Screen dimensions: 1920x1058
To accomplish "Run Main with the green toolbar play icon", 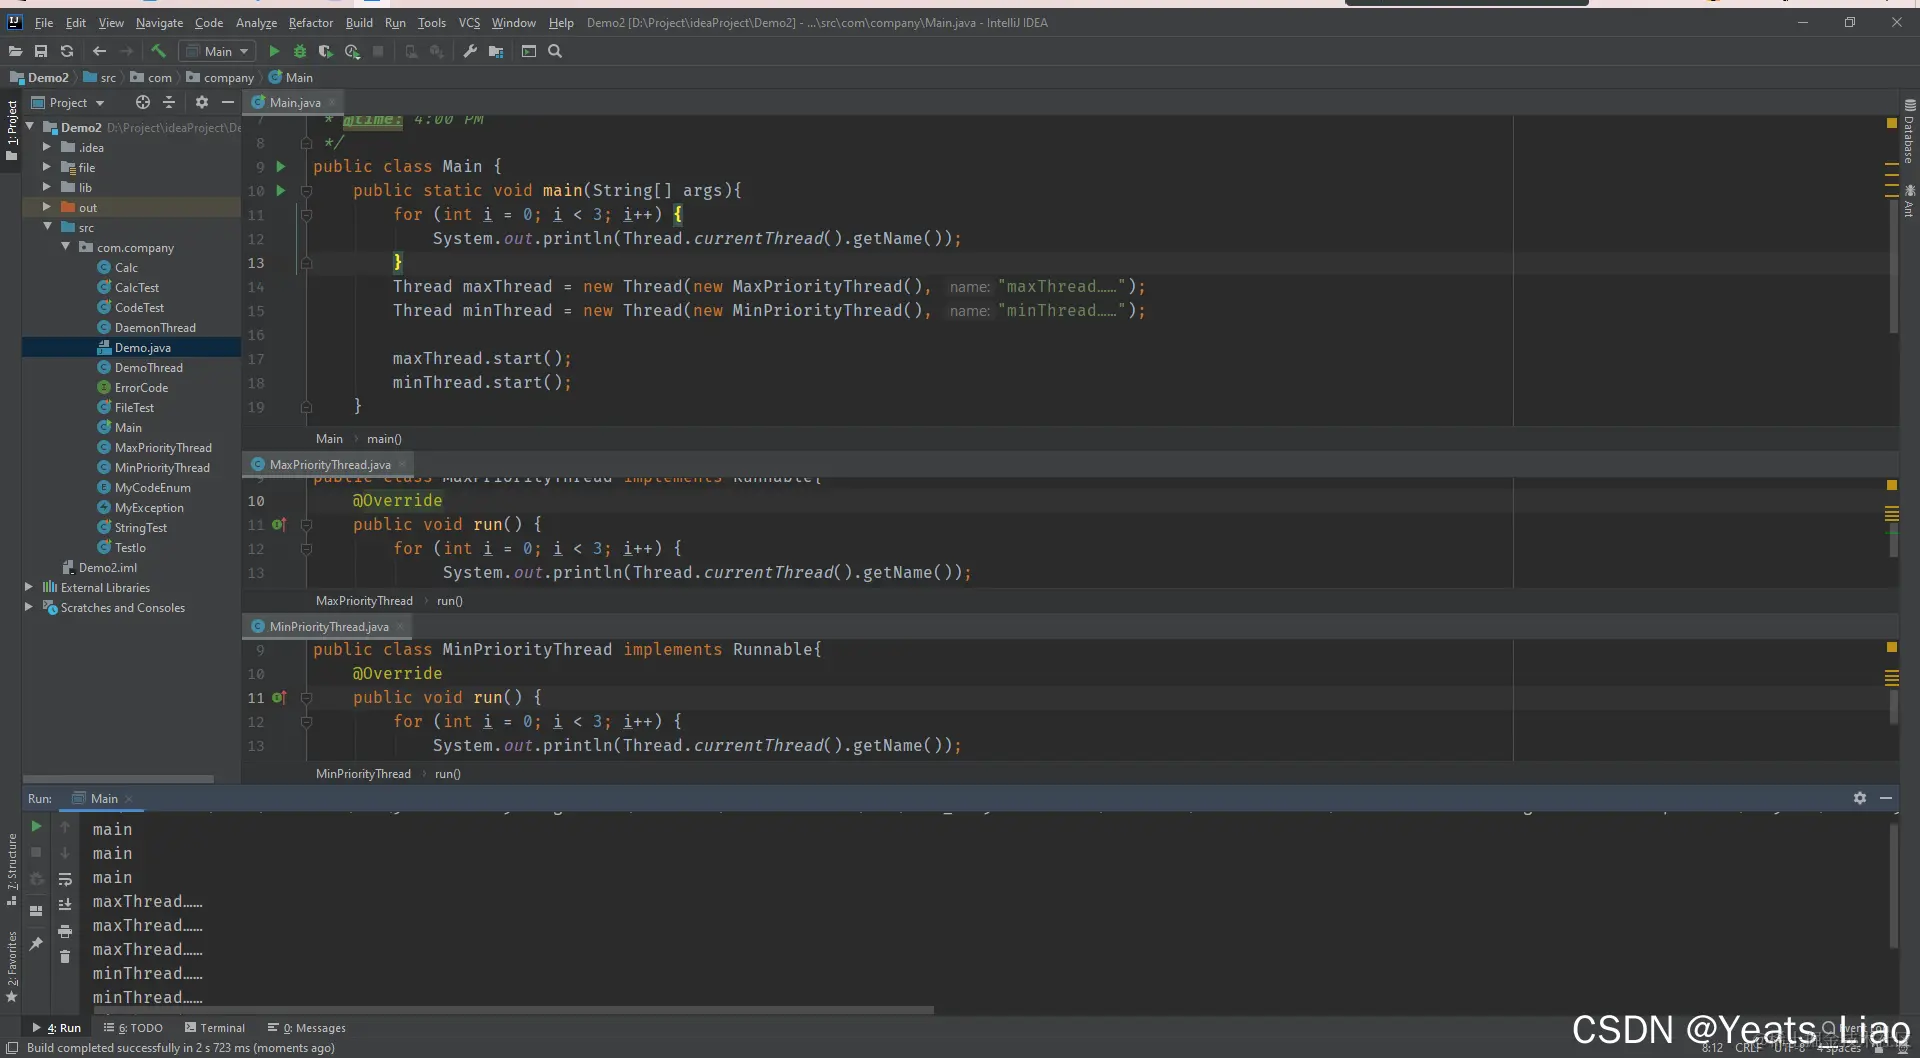I will pyautogui.click(x=274, y=51).
